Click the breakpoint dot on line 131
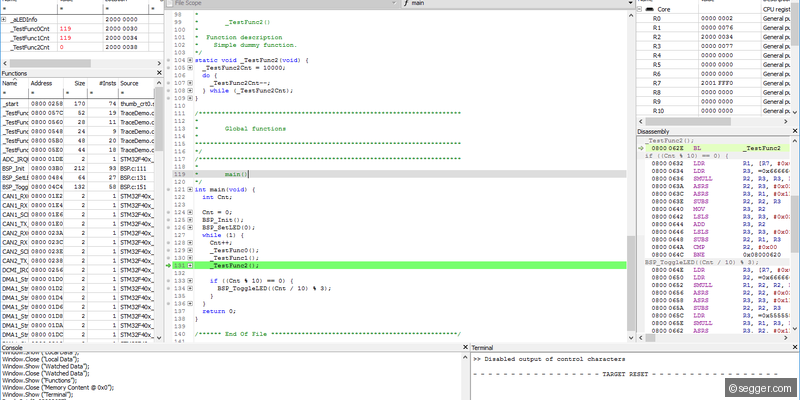This screenshot has height=400, width=800. [168, 265]
